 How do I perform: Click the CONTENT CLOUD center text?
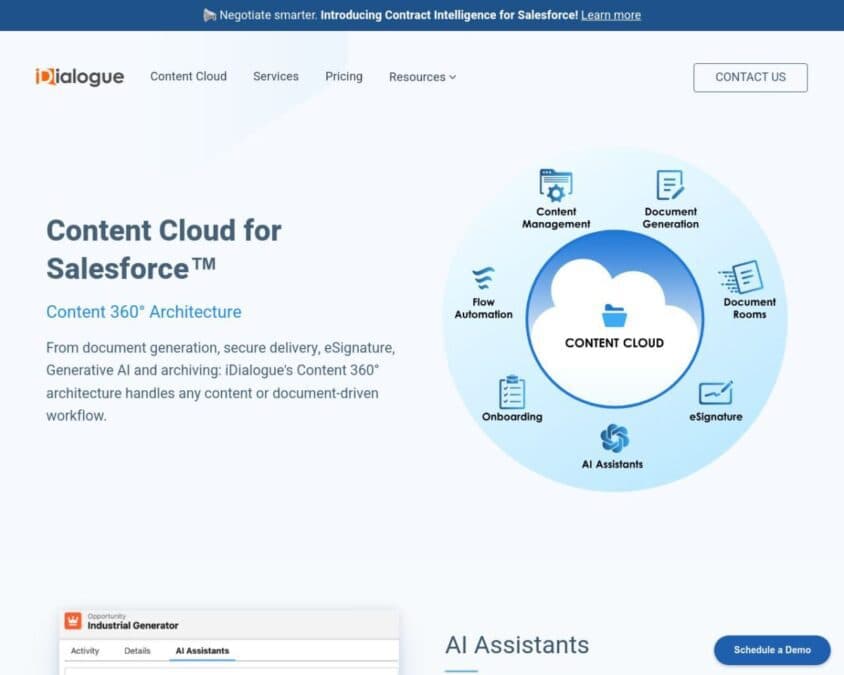tap(614, 343)
